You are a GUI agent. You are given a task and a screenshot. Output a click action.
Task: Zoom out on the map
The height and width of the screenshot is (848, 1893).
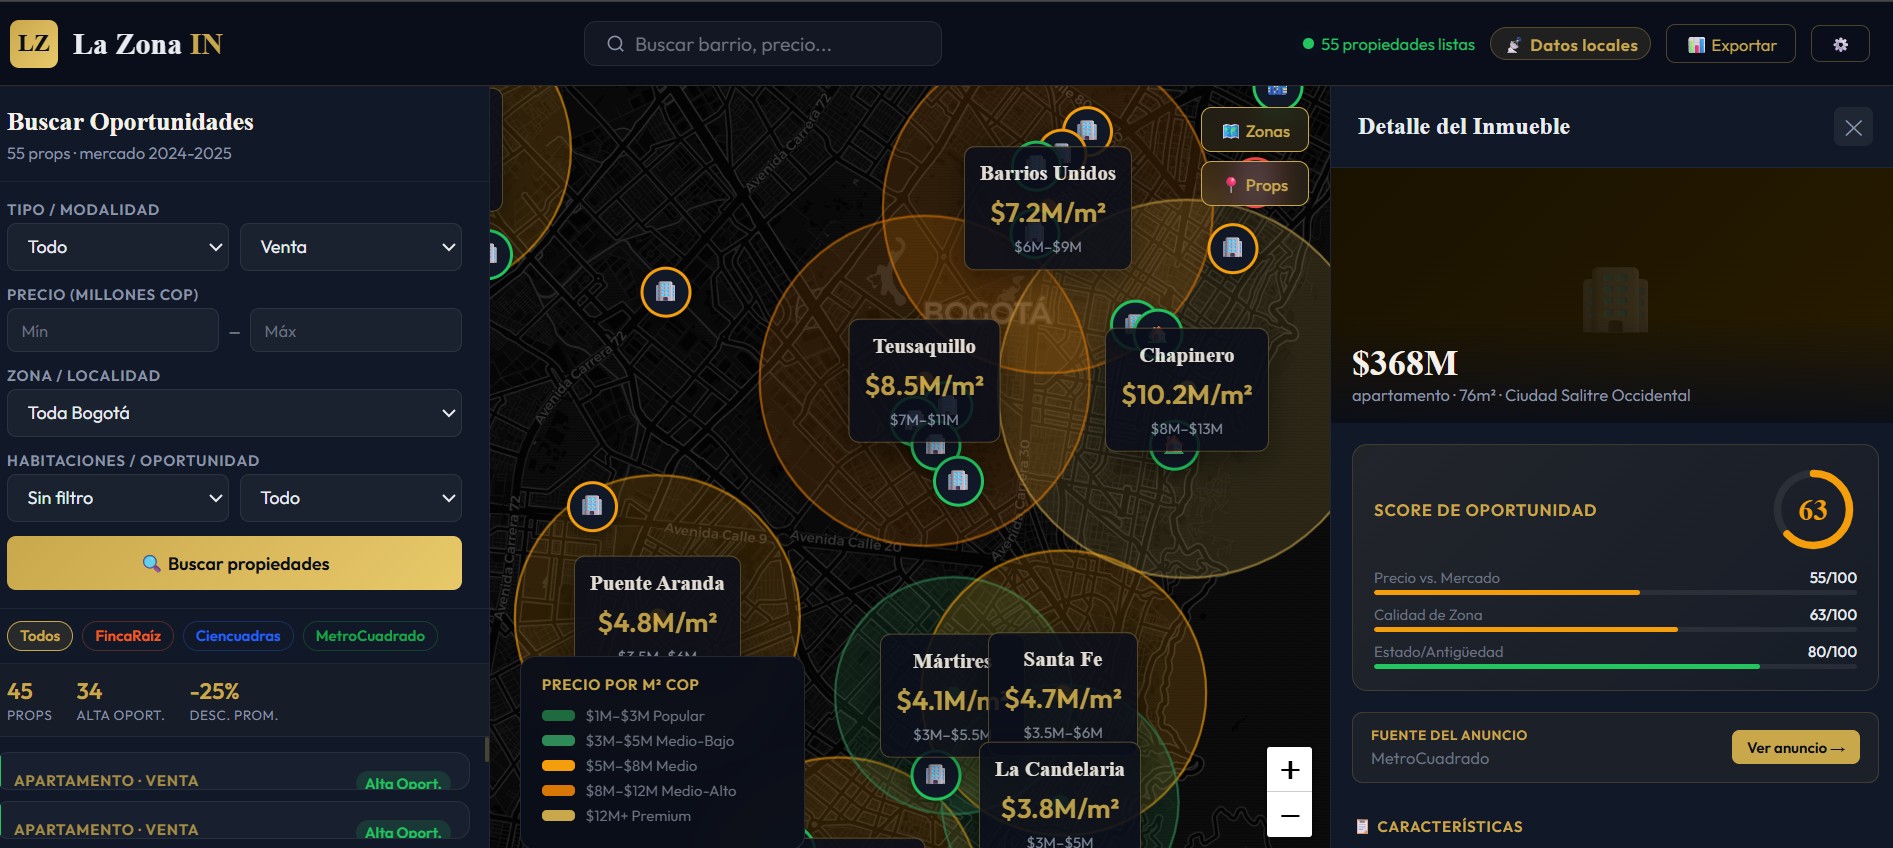pyautogui.click(x=1290, y=815)
